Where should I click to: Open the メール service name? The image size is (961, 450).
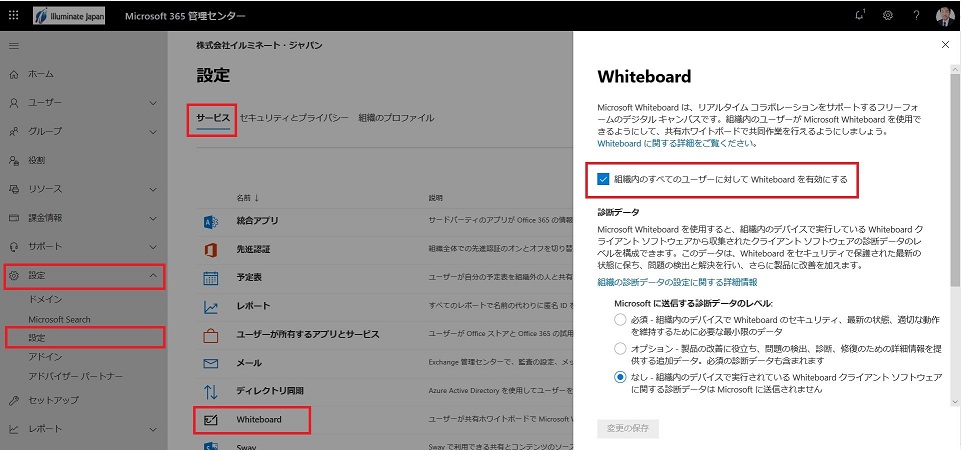(x=249, y=363)
